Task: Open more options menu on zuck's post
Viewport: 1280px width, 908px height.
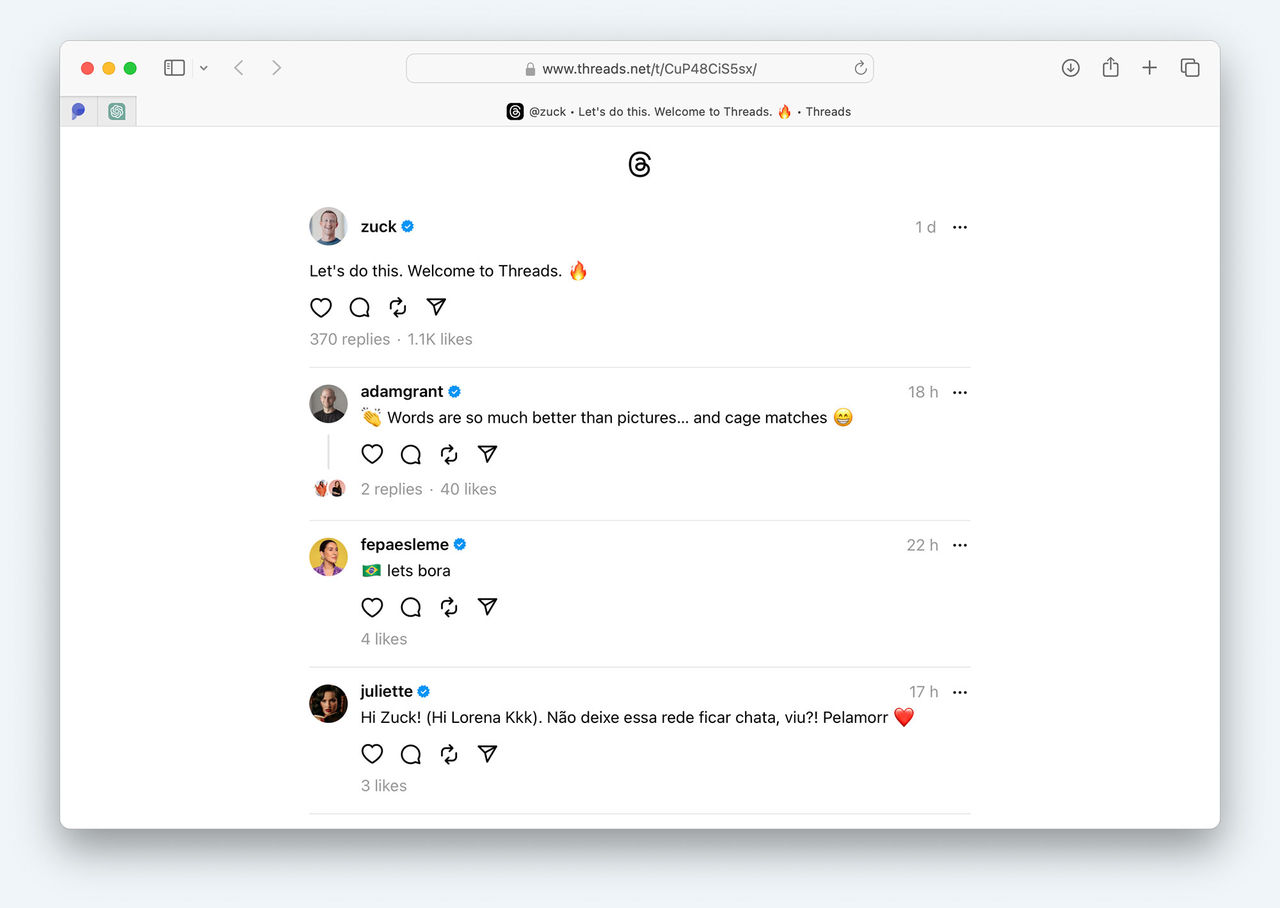Action: pyautogui.click(x=960, y=228)
